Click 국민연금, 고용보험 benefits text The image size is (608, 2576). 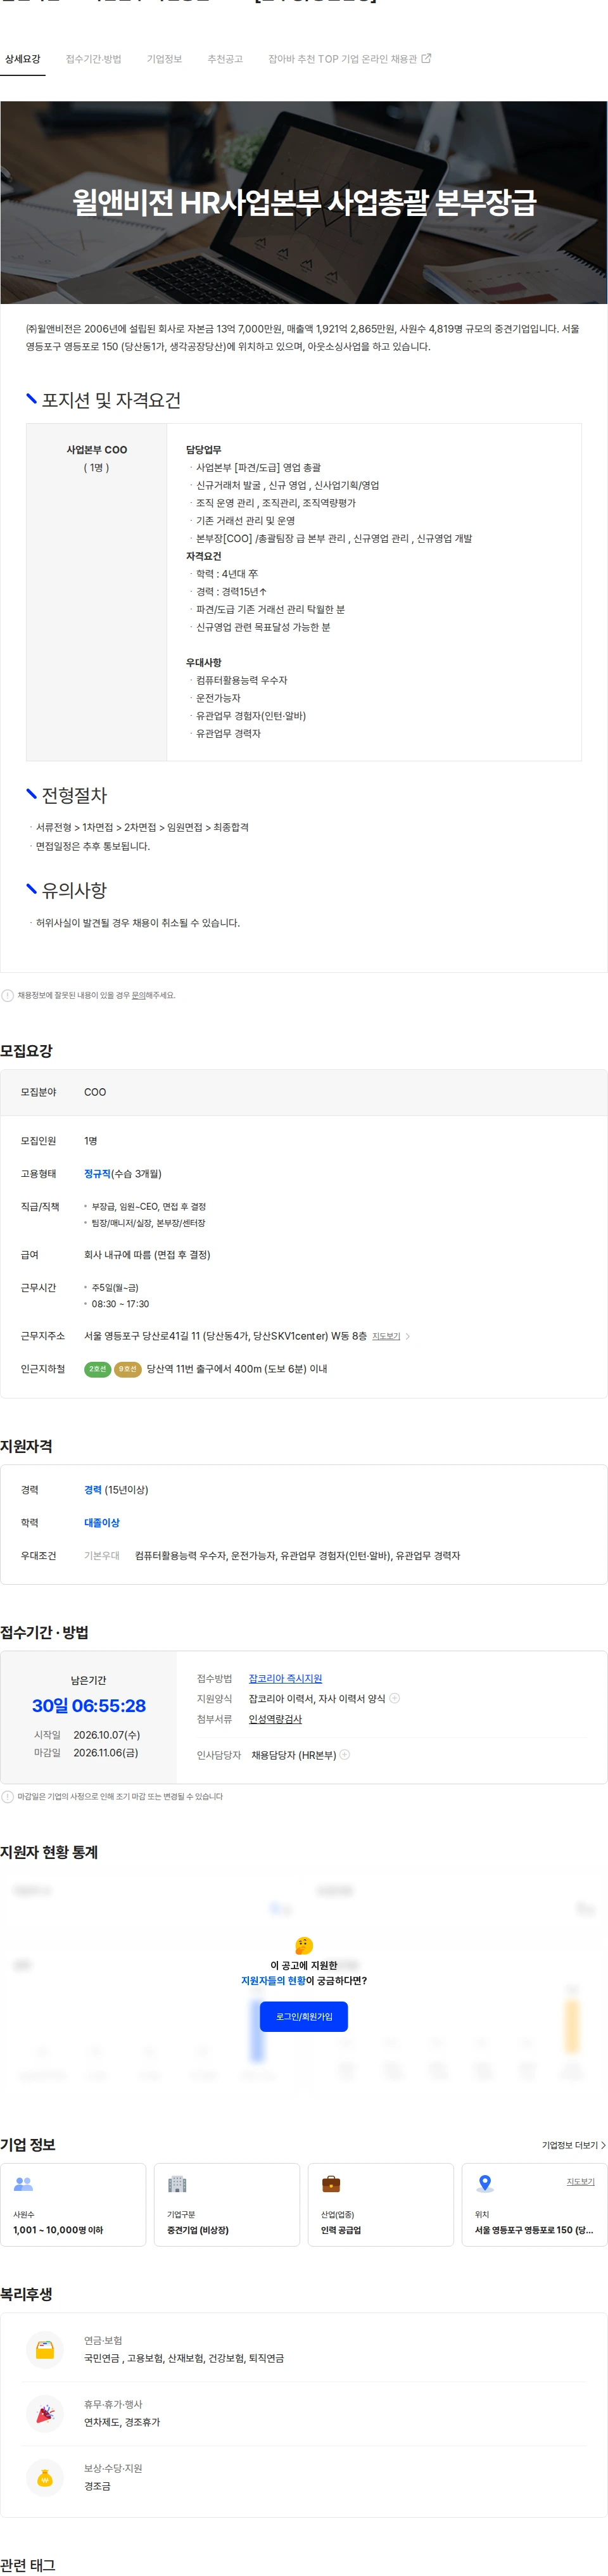184,2358
